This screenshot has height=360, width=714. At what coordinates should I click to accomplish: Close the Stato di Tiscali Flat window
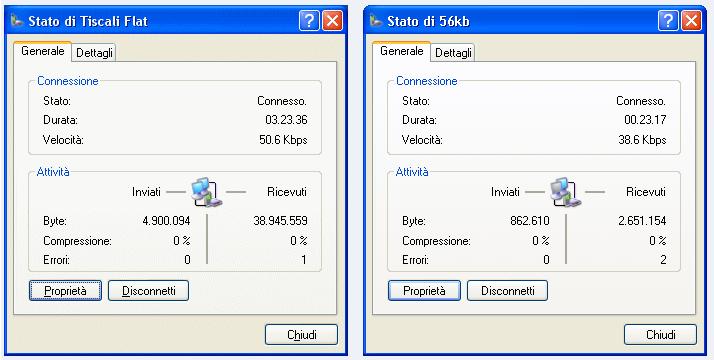(332, 21)
